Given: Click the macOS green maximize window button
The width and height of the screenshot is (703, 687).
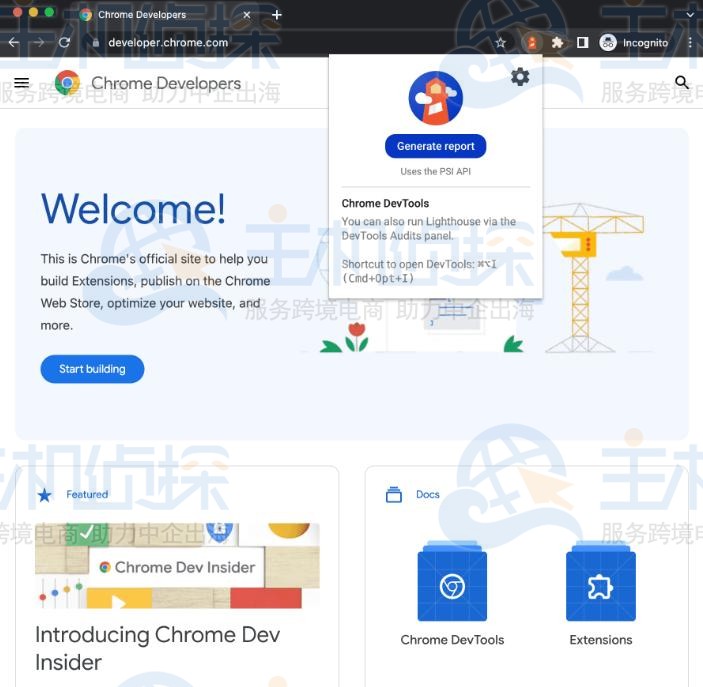Looking at the screenshot, I should 49,12.
